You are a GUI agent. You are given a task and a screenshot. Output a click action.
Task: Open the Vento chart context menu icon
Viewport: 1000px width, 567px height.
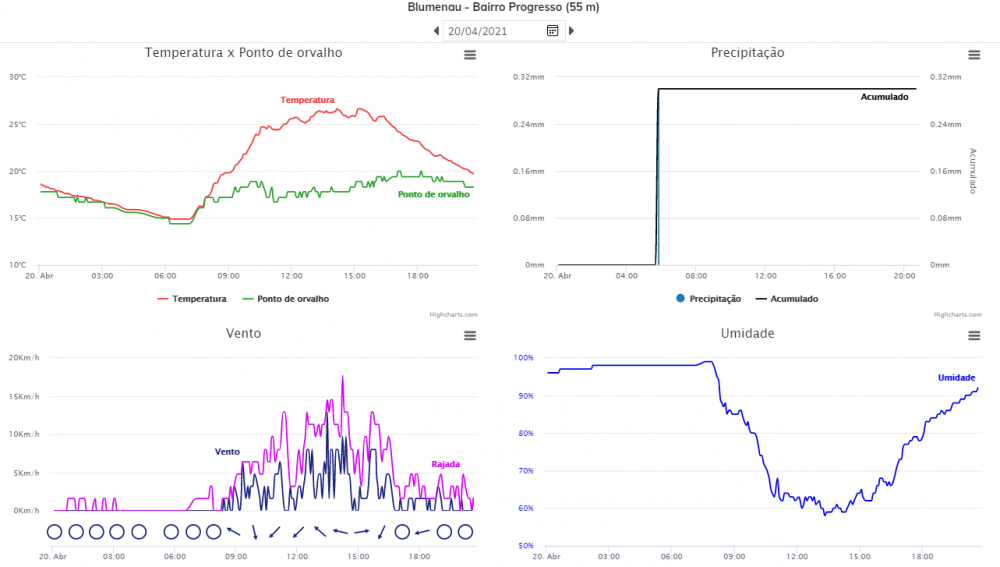point(470,336)
